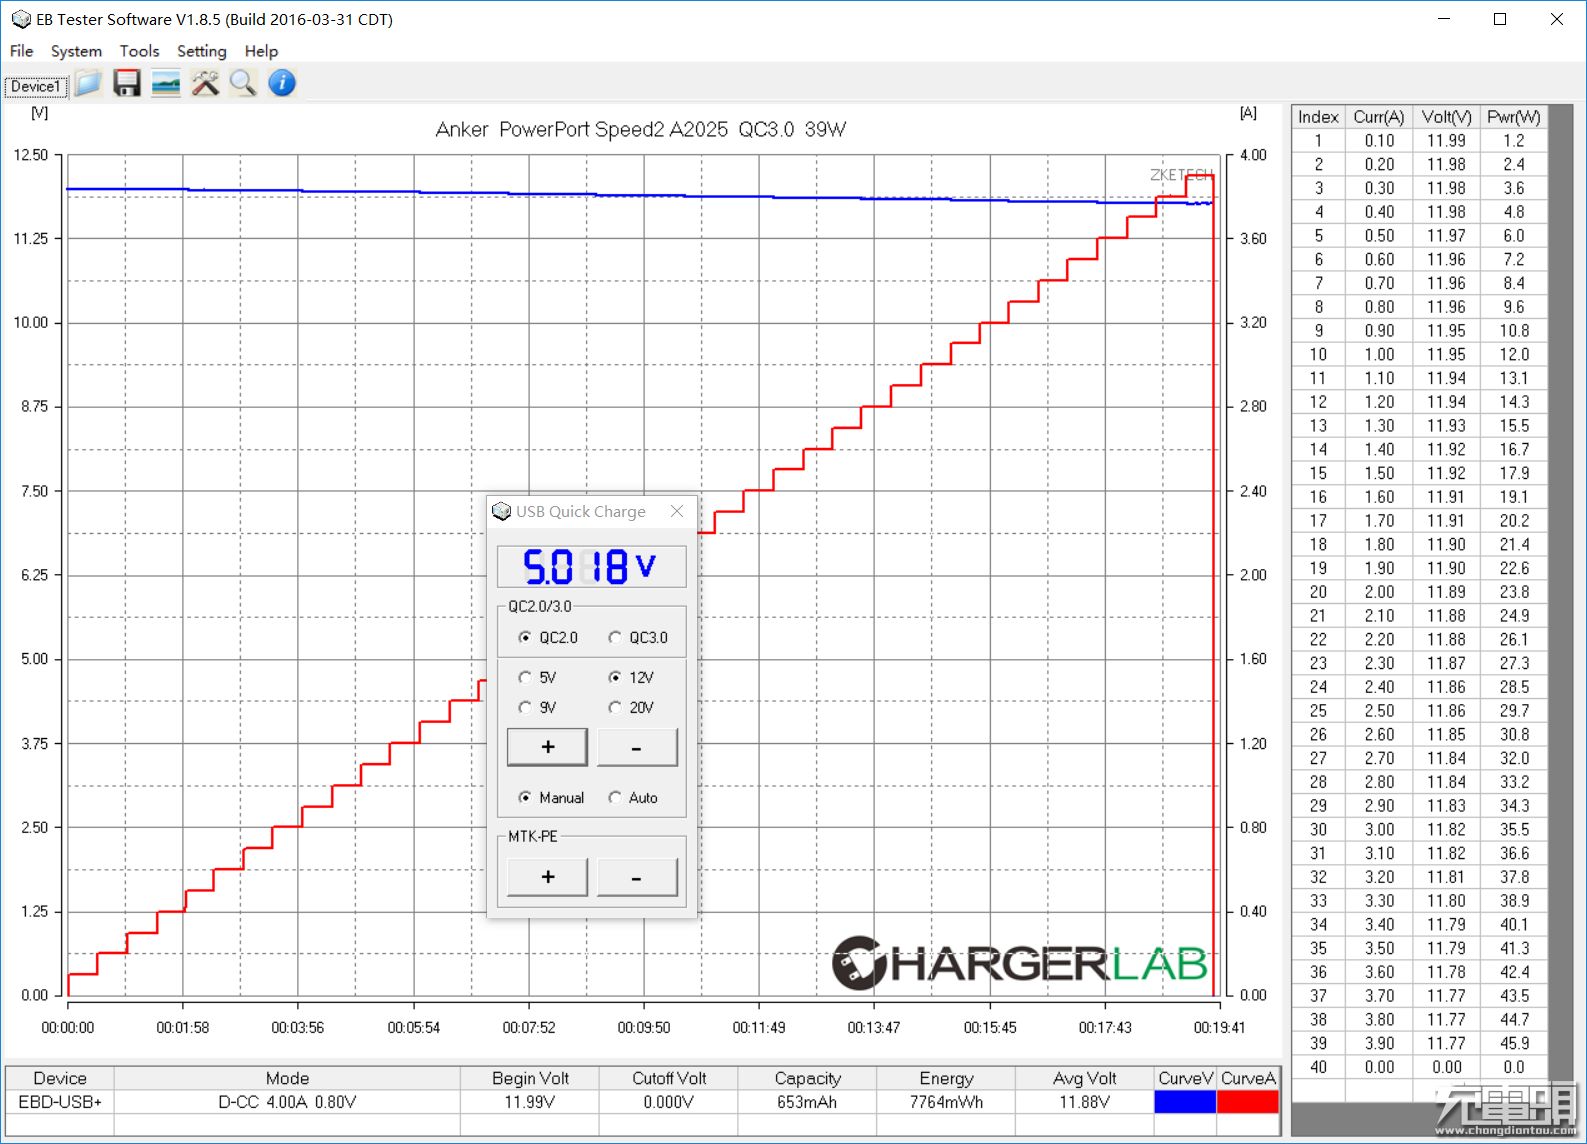Click the 45.9 power cell
The width and height of the screenshot is (1587, 1144).
point(1514,1043)
